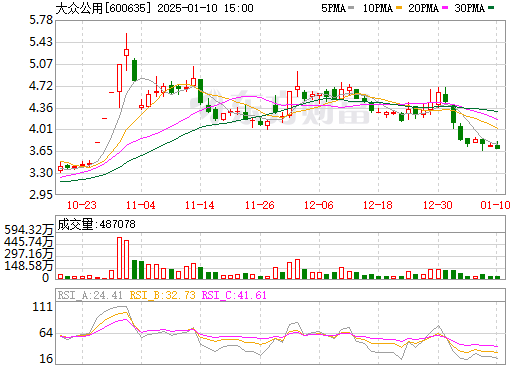Screen dimensions: 520x365
Task: Click the 16 RSI axis label
Action: click(x=46, y=359)
